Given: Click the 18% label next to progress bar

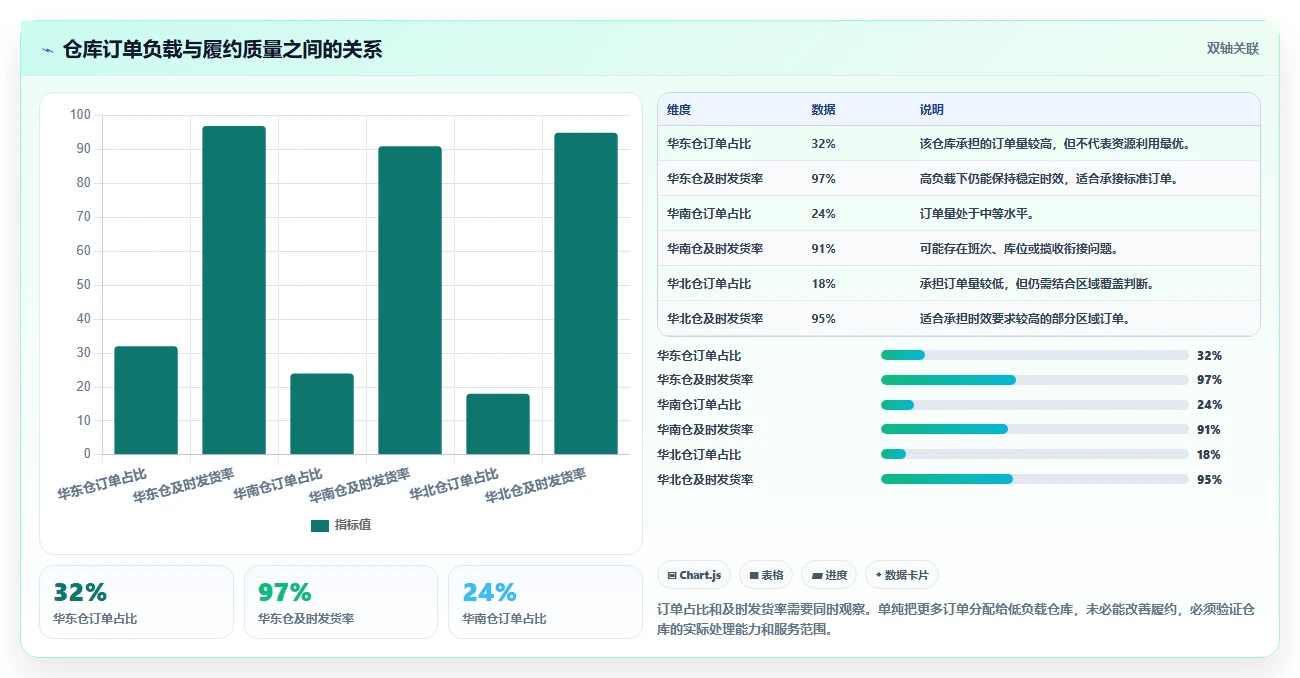Looking at the screenshot, I should [x=1209, y=455].
